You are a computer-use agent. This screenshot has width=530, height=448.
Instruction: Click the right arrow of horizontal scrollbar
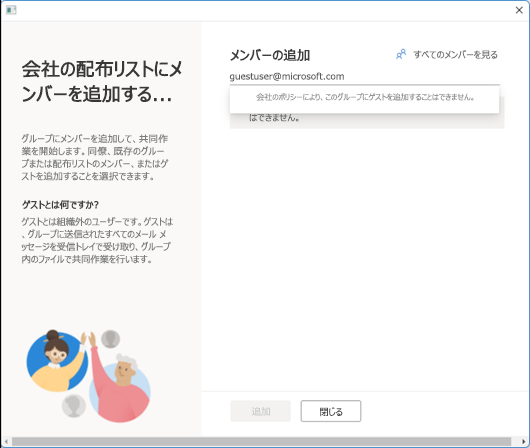pyautogui.click(x=524, y=441)
